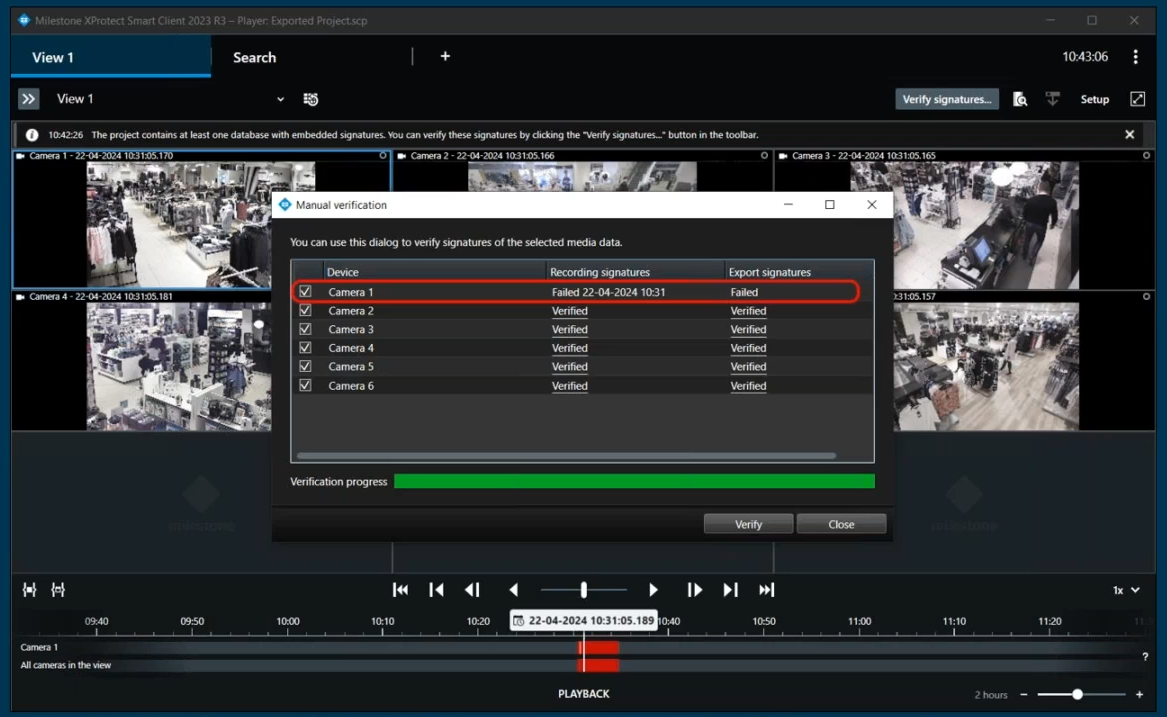The height and width of the screenshot is (717, 1167).
Task: Open the View 1 dropdown selector
Action: tap(280, 99)
